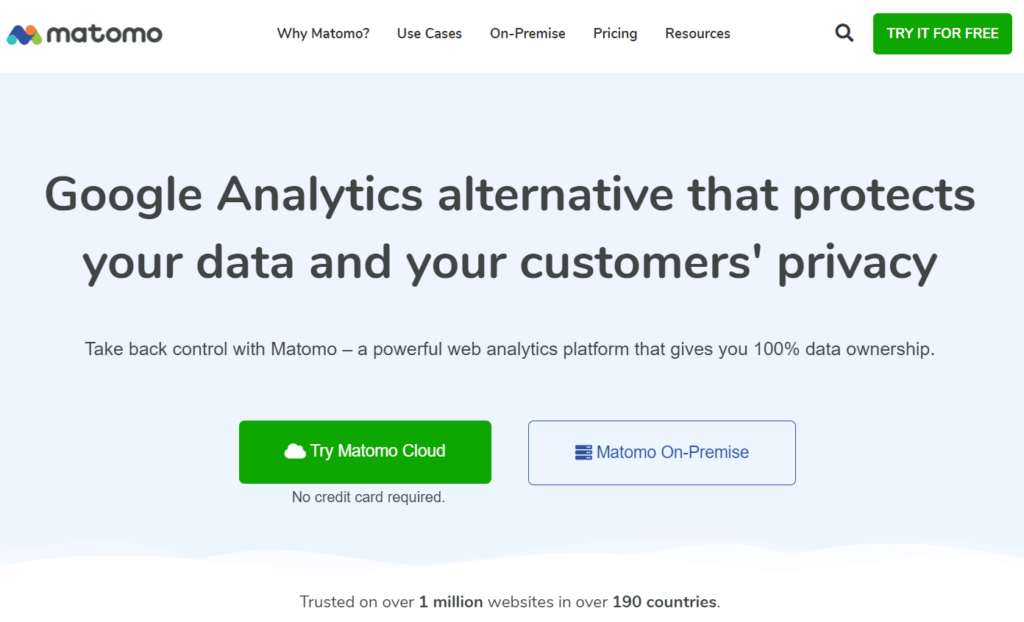Select the Matomo On-Premise outlined button label
The width and height of the screenshot is (1024, 622).
pyautogui.click(x=672, y=452)
